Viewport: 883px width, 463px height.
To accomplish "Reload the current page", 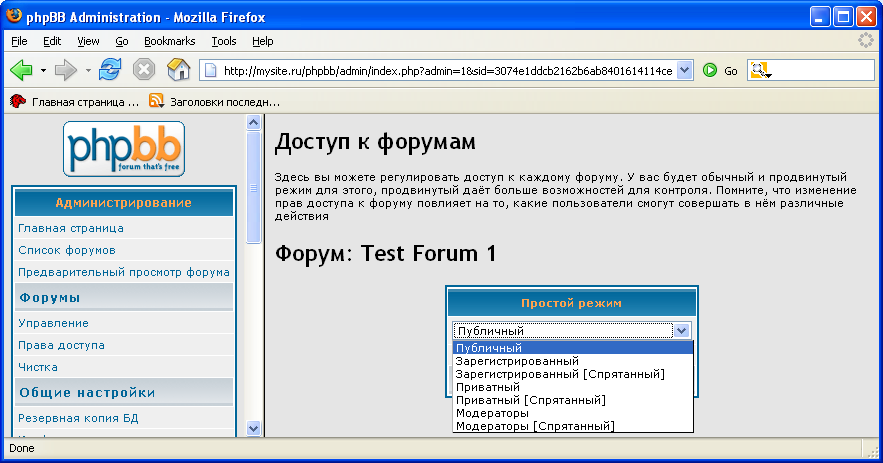I will coord(110,70).
